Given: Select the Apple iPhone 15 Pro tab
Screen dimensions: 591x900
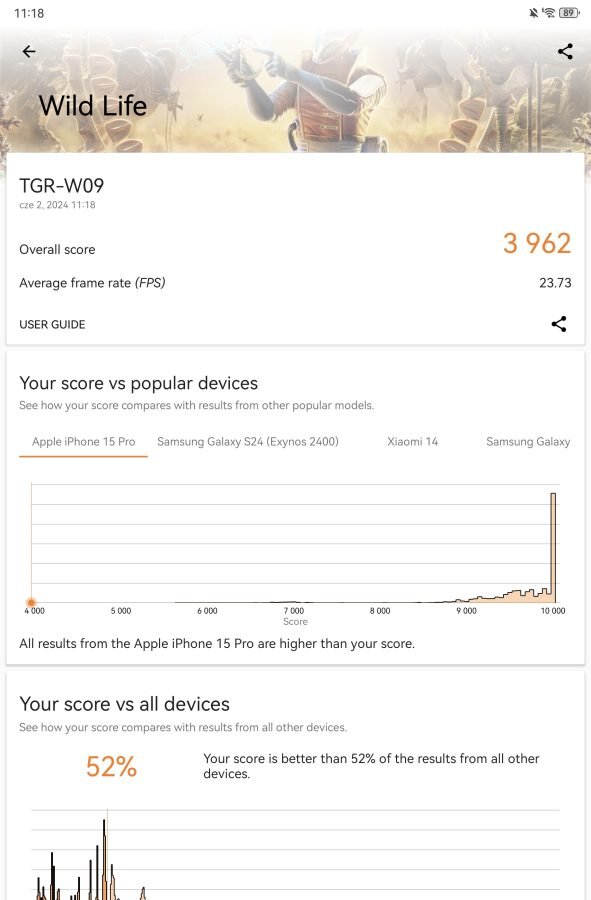Looking at the screenshot, I should pos(84,441).
